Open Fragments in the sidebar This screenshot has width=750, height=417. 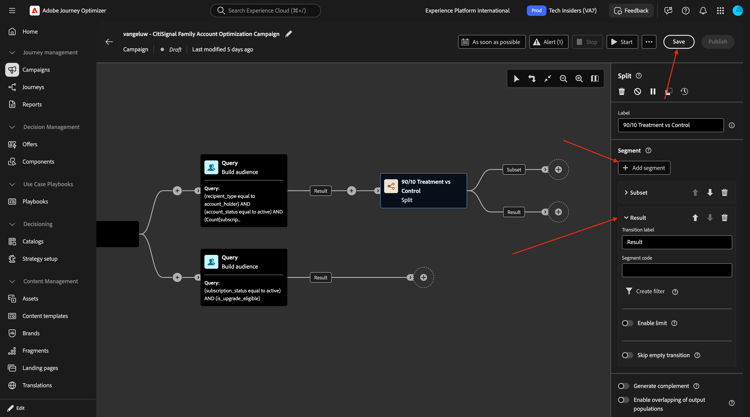35,351
